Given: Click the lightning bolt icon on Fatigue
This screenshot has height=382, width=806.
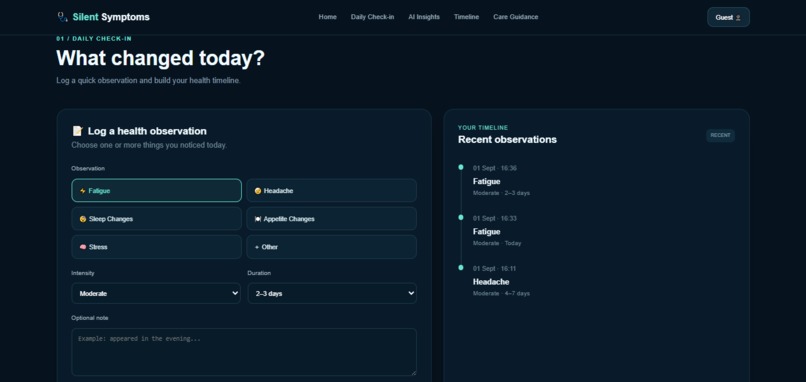Looking at the screenshot, I should (83, 191).
